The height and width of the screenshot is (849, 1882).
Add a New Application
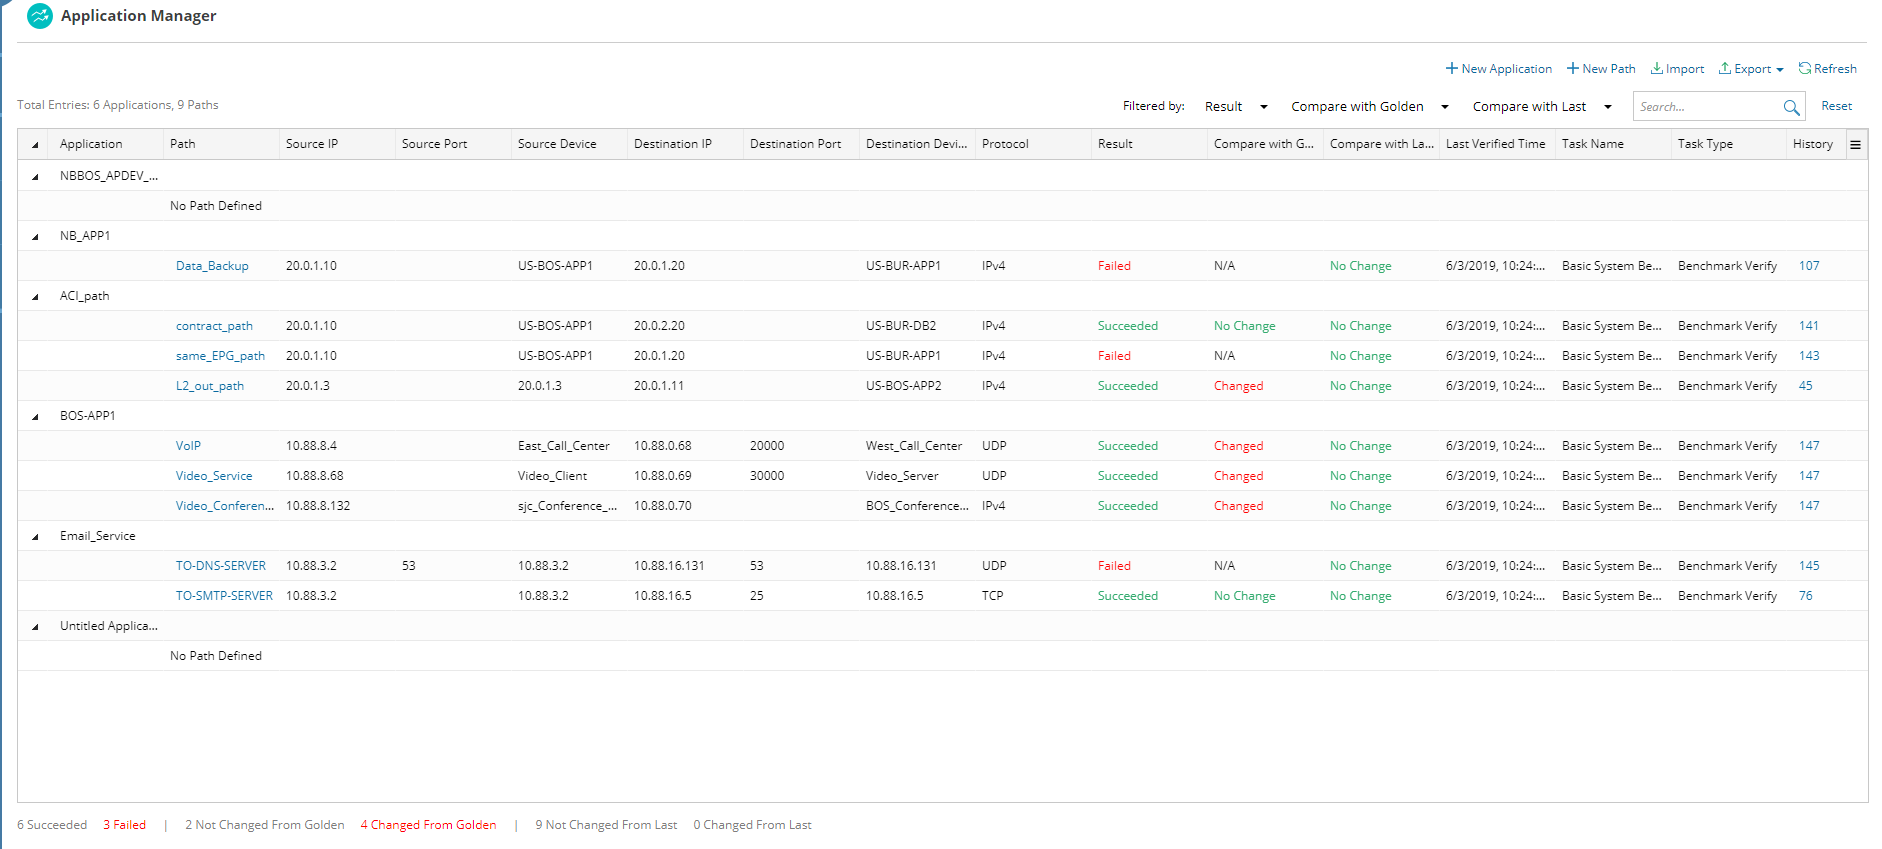tap(1498, 69)
